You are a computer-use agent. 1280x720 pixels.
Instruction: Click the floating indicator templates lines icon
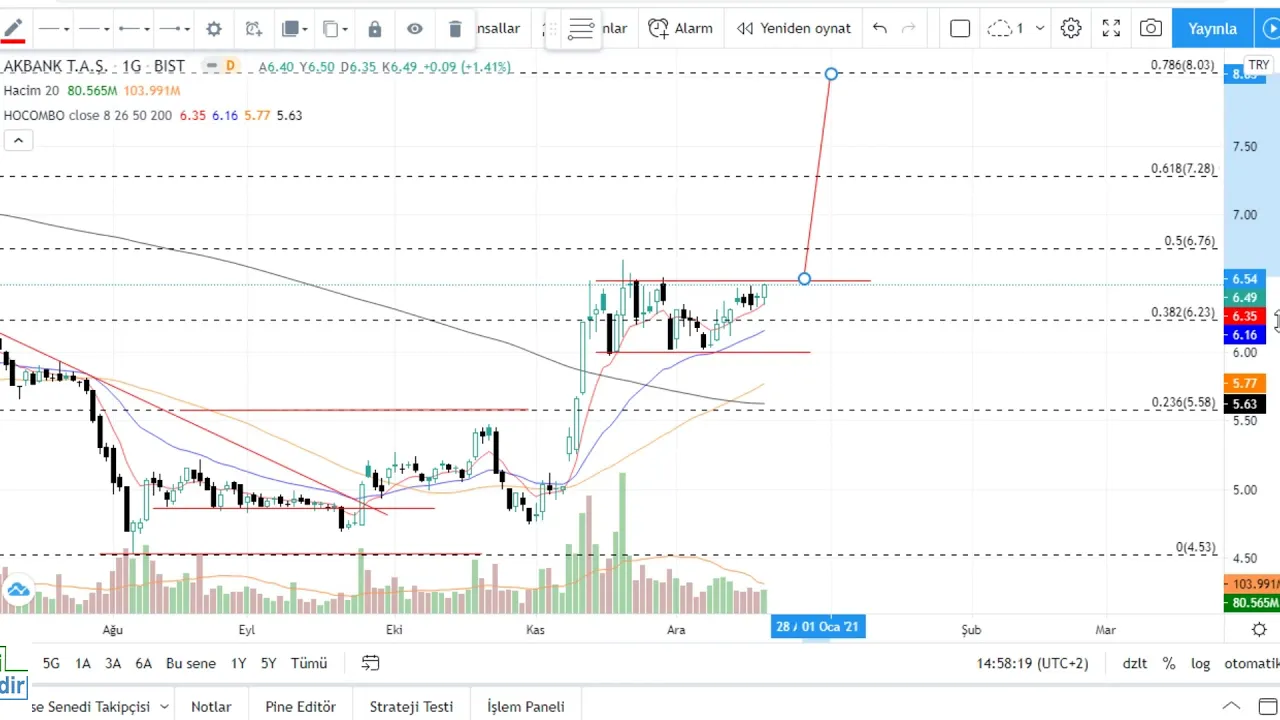coord(581,29)
